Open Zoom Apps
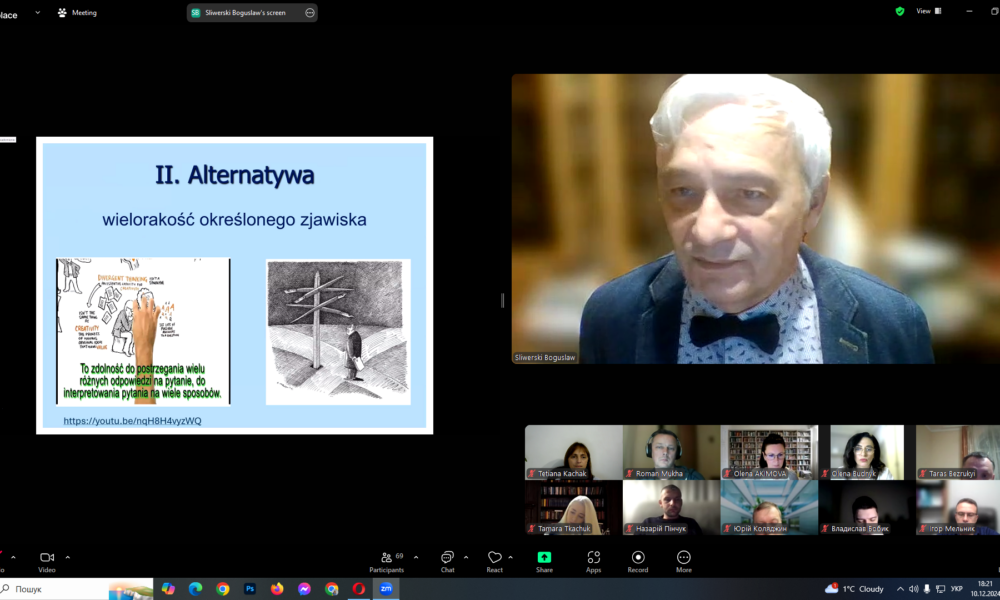1000x600 pixels. click(593, 562)
